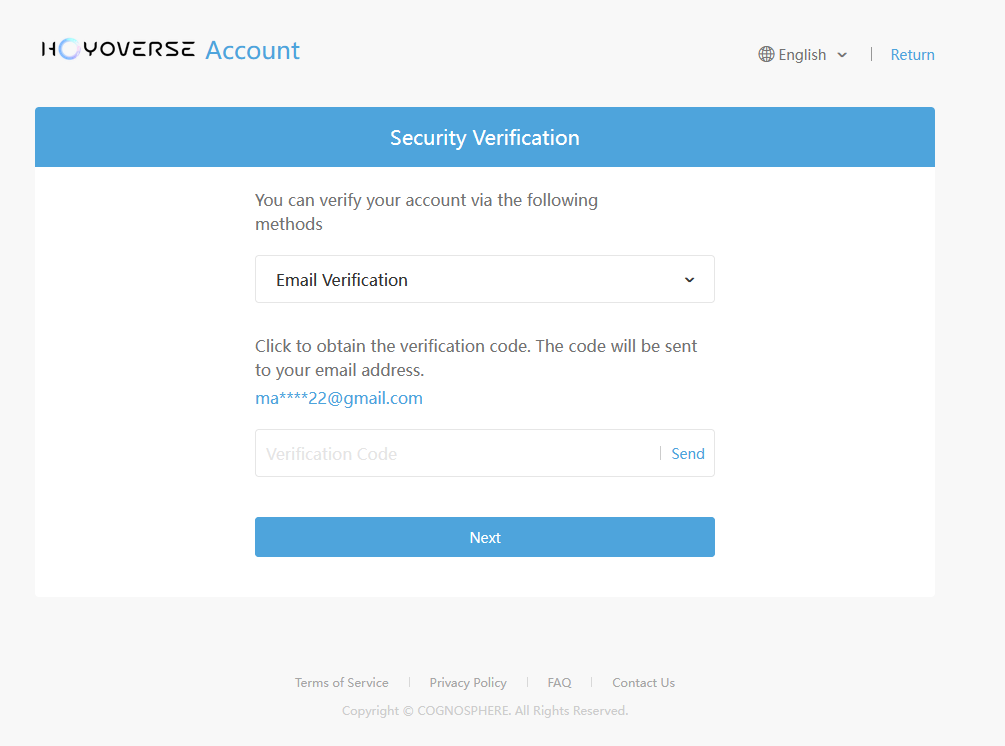Click the Account title beside the logo

[x=252, y=50]
